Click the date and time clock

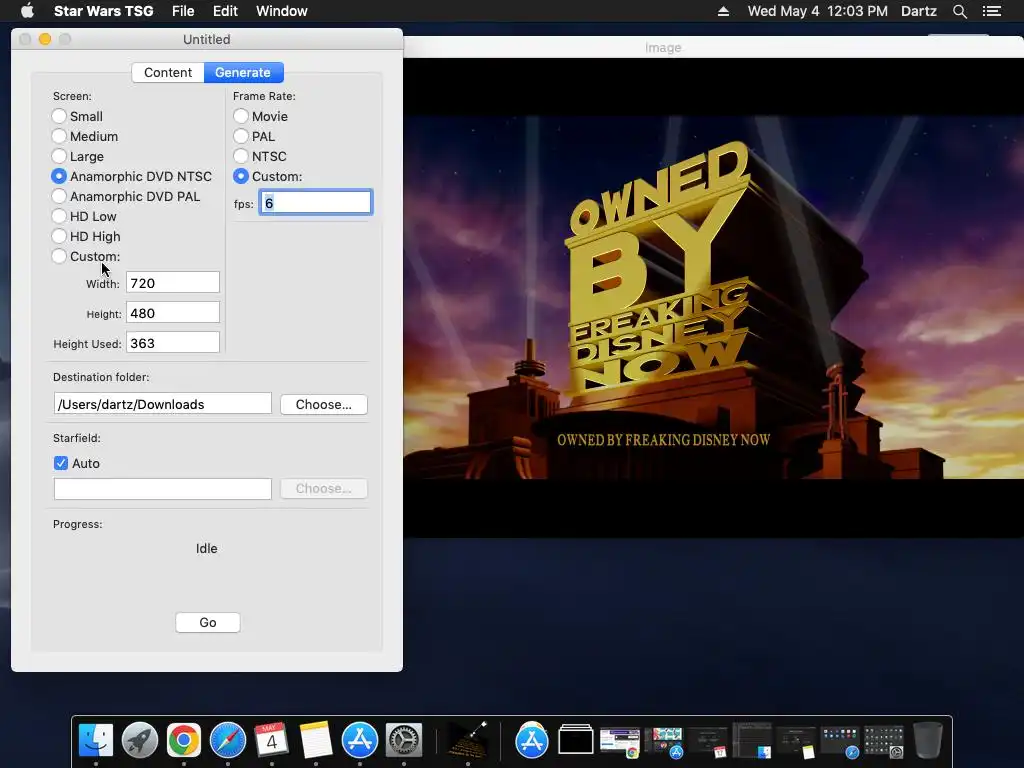(x=817, y=11)
